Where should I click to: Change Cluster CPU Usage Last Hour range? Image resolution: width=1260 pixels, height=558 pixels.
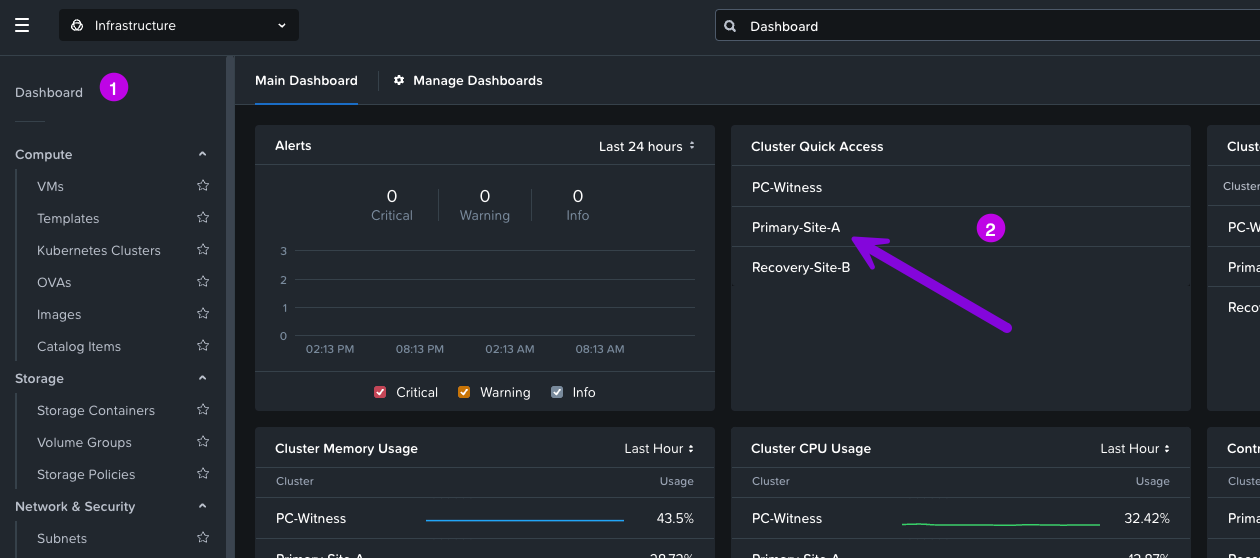pyautogui.click(x=1135, y=448)
